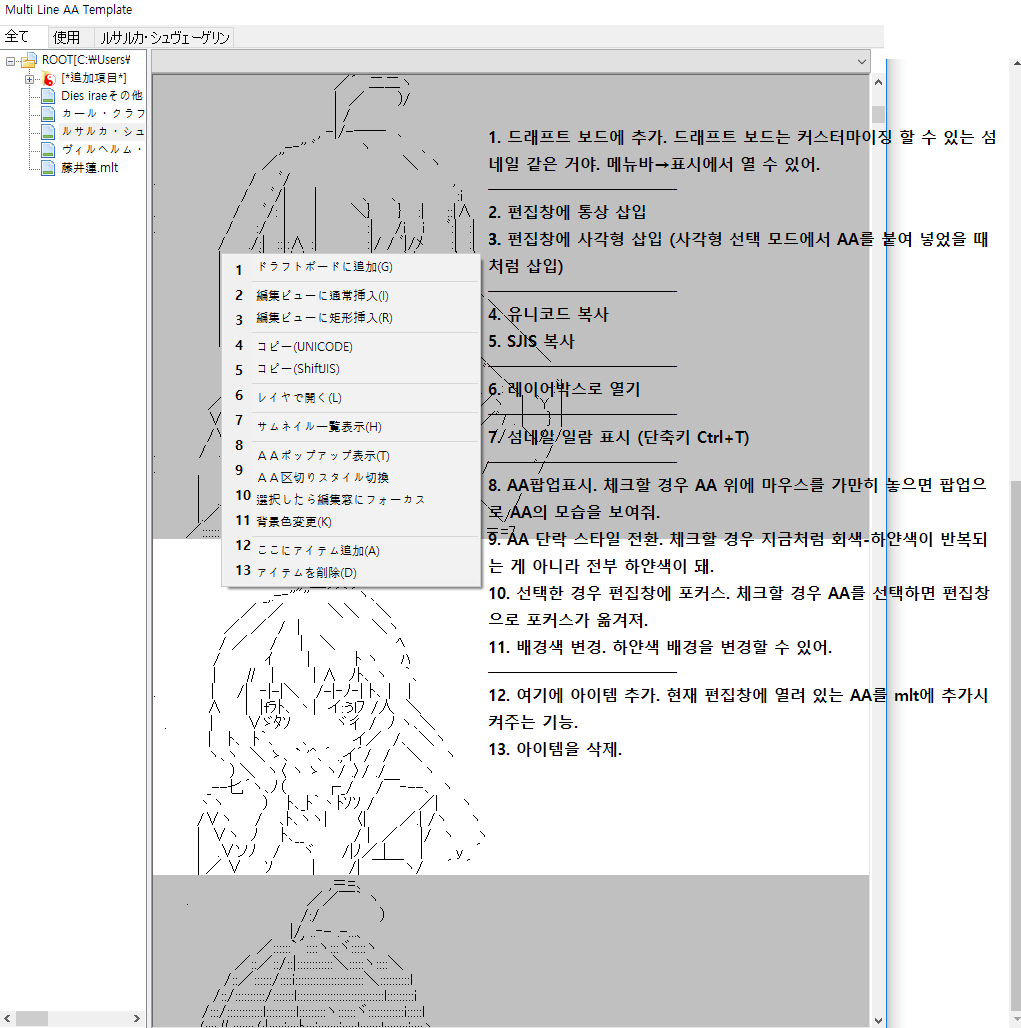
Task: Click file icon beside Dies iraeその他
Action: coord(48,96)
